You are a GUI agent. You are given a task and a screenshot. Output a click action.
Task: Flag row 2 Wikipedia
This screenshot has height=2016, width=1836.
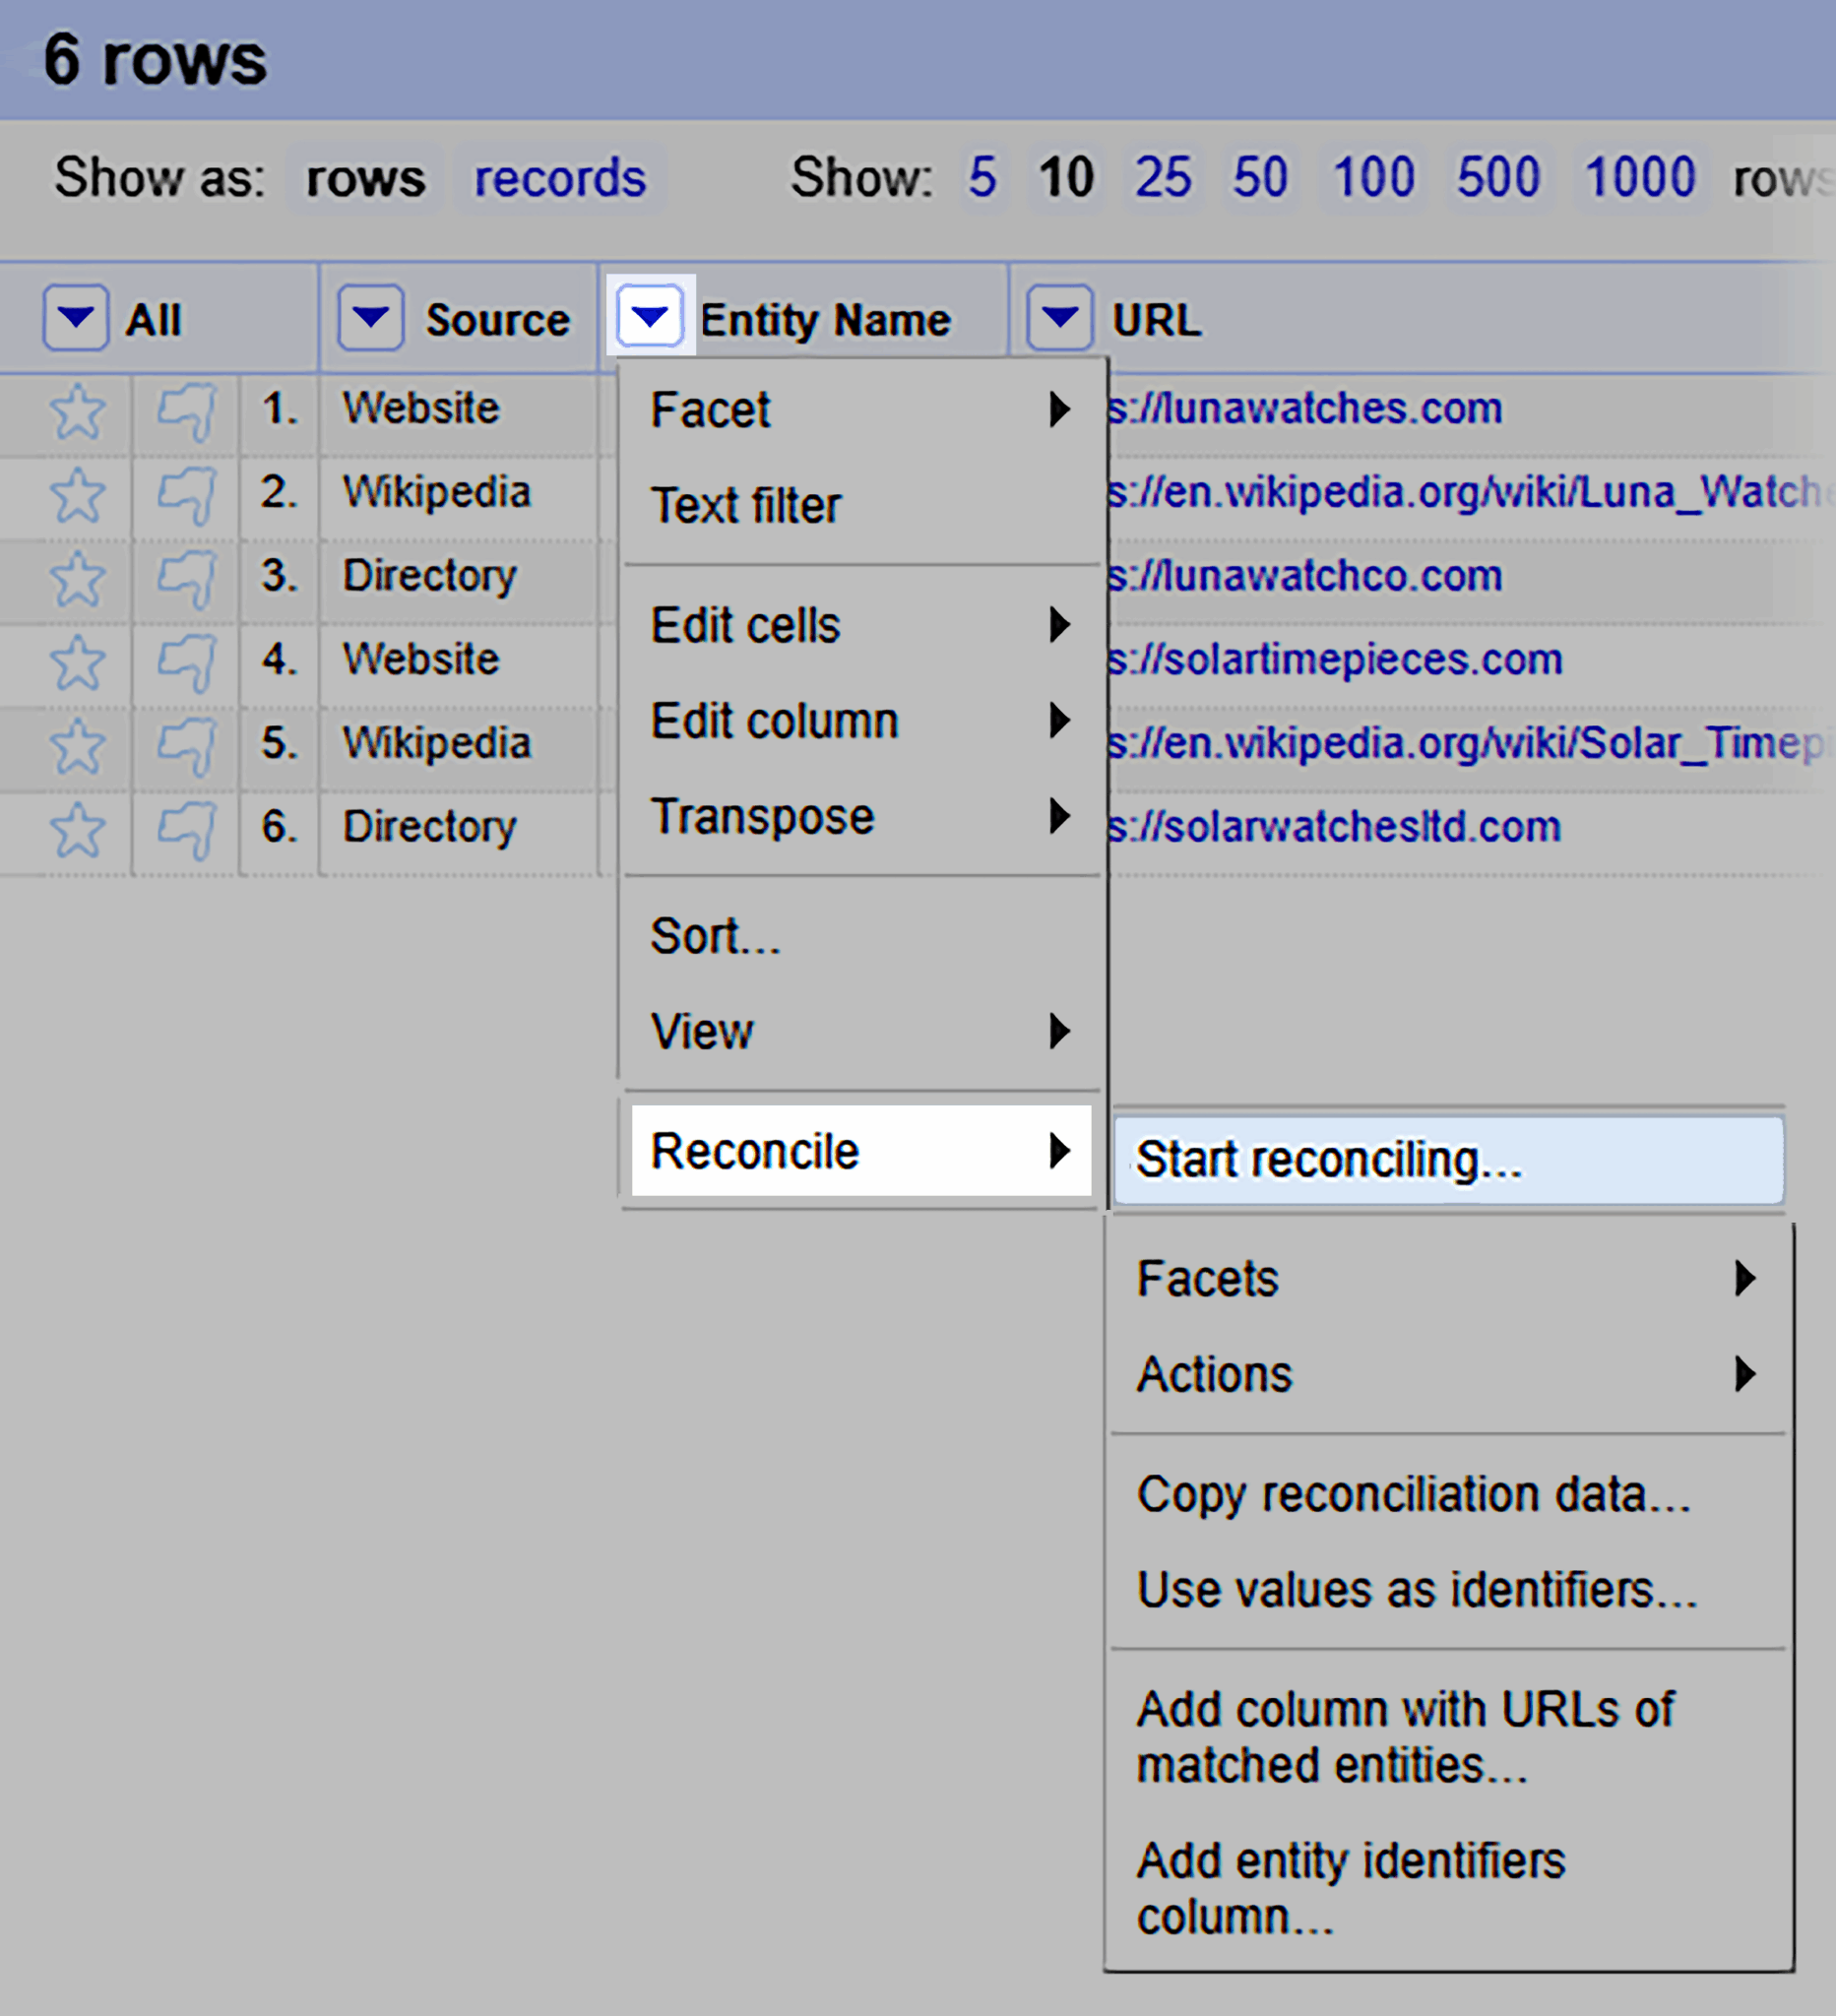tap(187, 495)
